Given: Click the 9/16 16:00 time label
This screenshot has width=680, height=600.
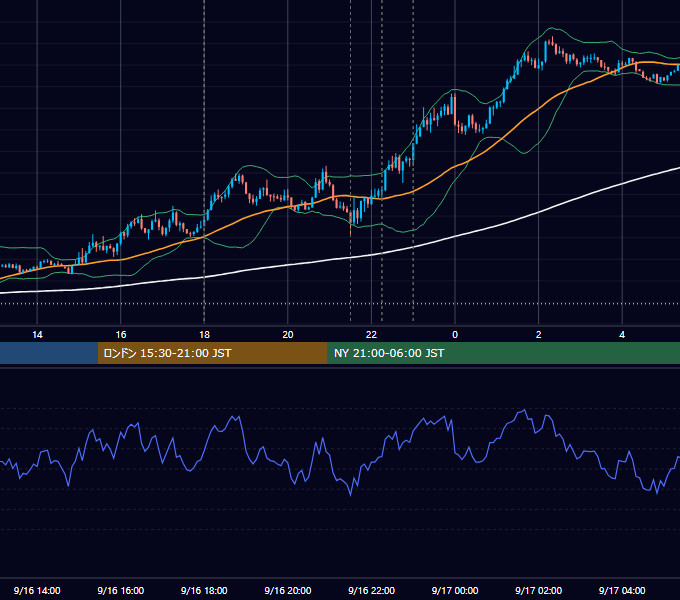Looking at the screenshot, I should (x=121, y=590).
